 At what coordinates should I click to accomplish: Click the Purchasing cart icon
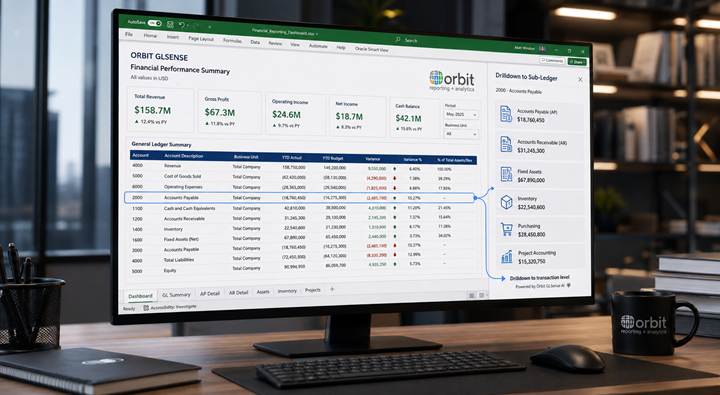(x=506, y=229)
